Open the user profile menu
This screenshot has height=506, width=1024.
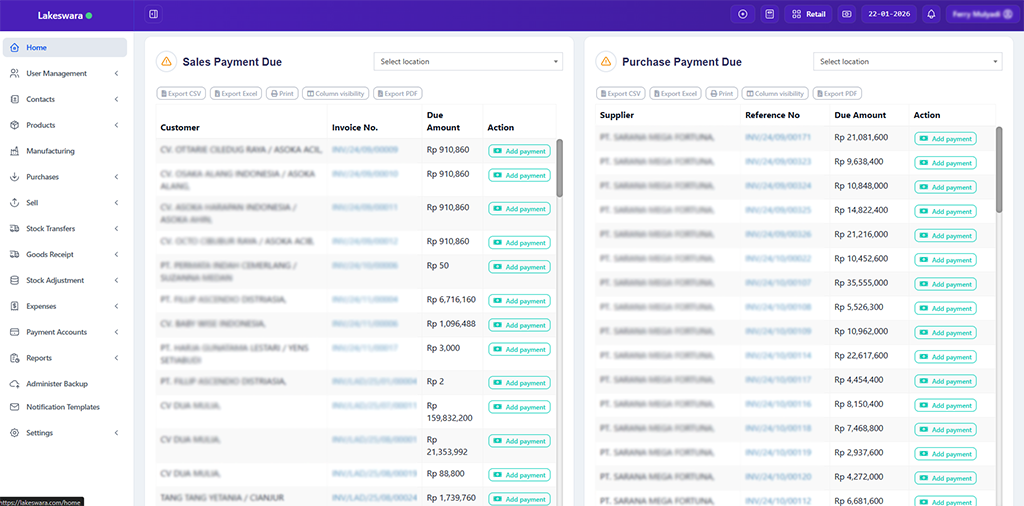(x=974, y=14)
